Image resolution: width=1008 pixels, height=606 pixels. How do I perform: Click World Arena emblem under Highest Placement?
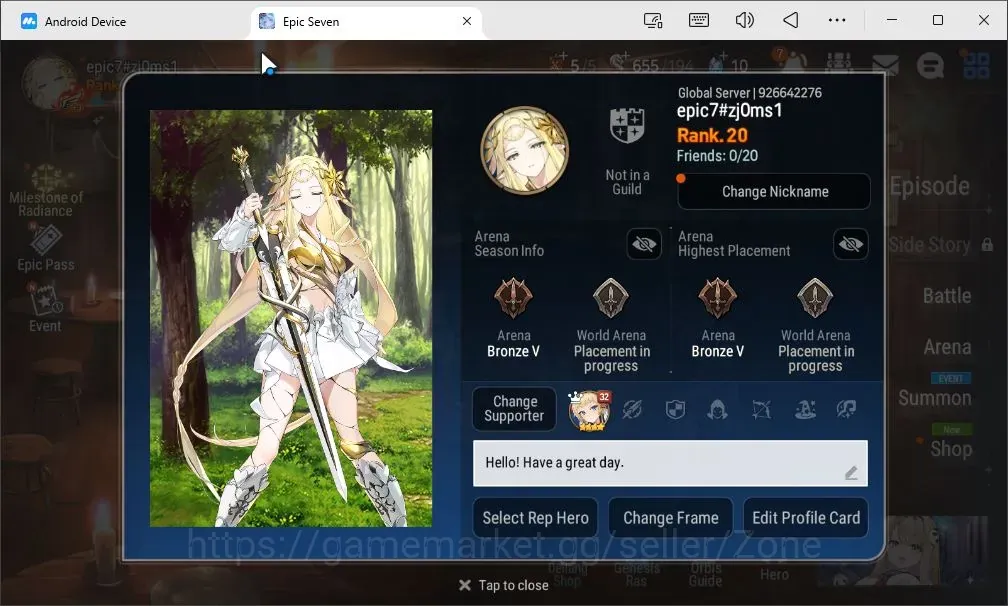click(x=815, y=298)
